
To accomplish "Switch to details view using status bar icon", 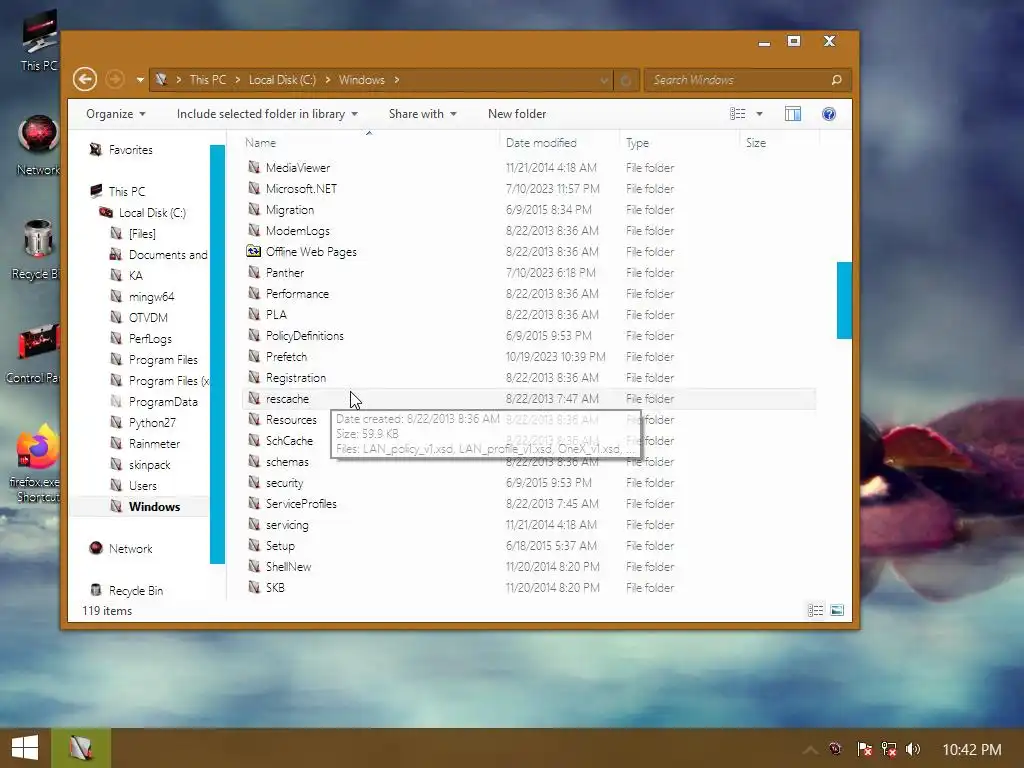I will [815, 610].
